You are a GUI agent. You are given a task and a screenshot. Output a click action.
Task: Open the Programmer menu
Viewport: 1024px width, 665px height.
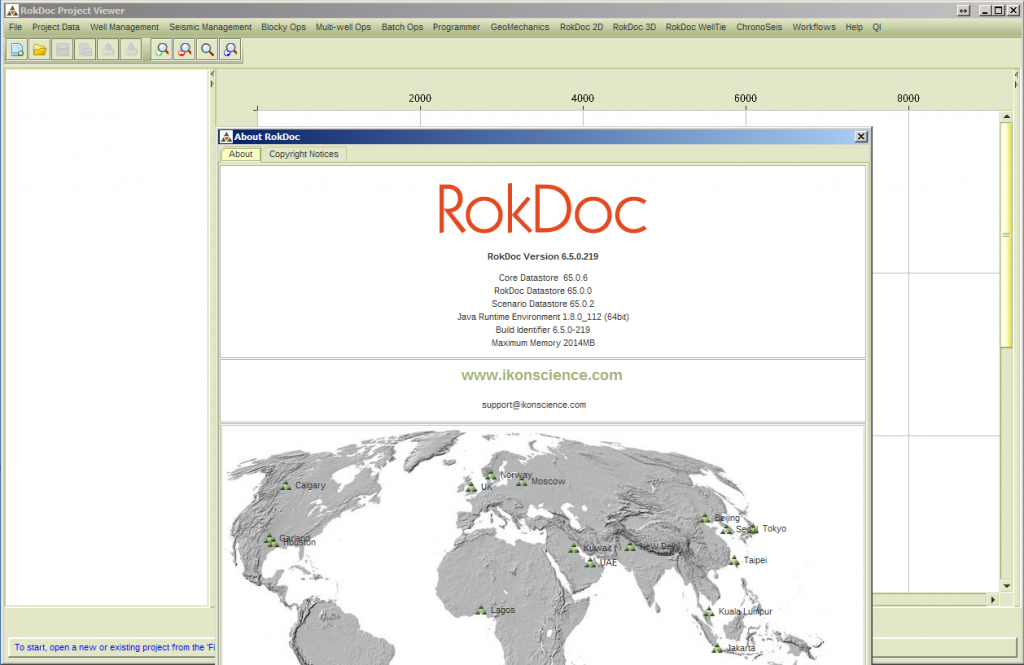click(456, 27)
